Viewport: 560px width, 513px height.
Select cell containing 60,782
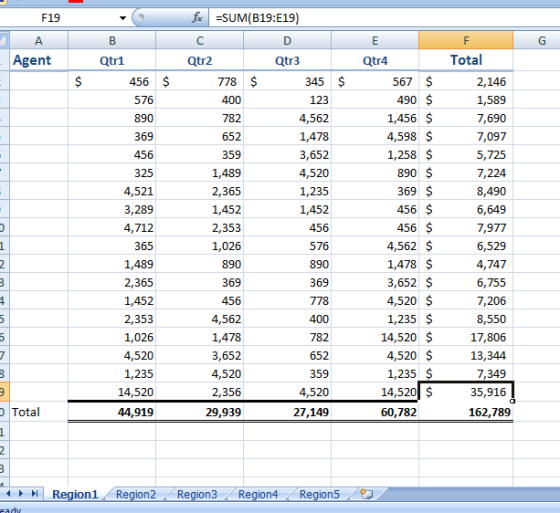tap(375, 412)
